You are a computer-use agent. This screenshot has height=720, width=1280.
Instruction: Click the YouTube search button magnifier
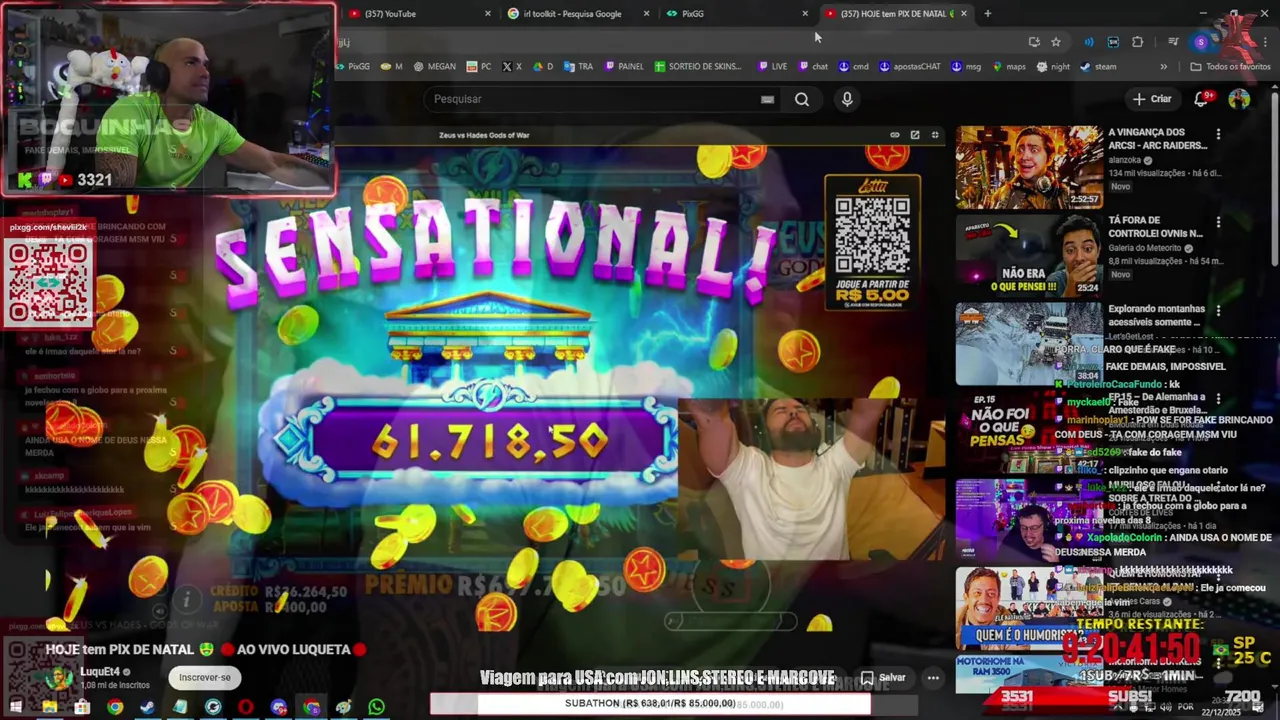point(802,99)
